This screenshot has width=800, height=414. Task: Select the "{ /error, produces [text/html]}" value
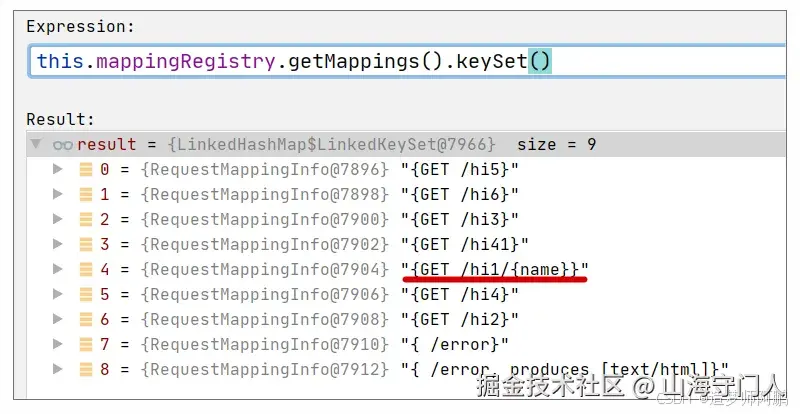click(565, 370)
